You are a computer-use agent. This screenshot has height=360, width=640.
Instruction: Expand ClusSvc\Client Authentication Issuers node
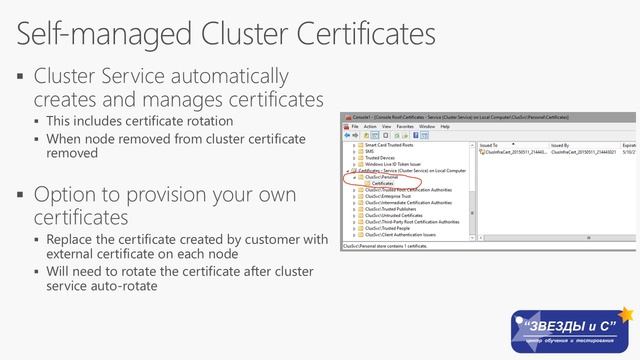354,235
